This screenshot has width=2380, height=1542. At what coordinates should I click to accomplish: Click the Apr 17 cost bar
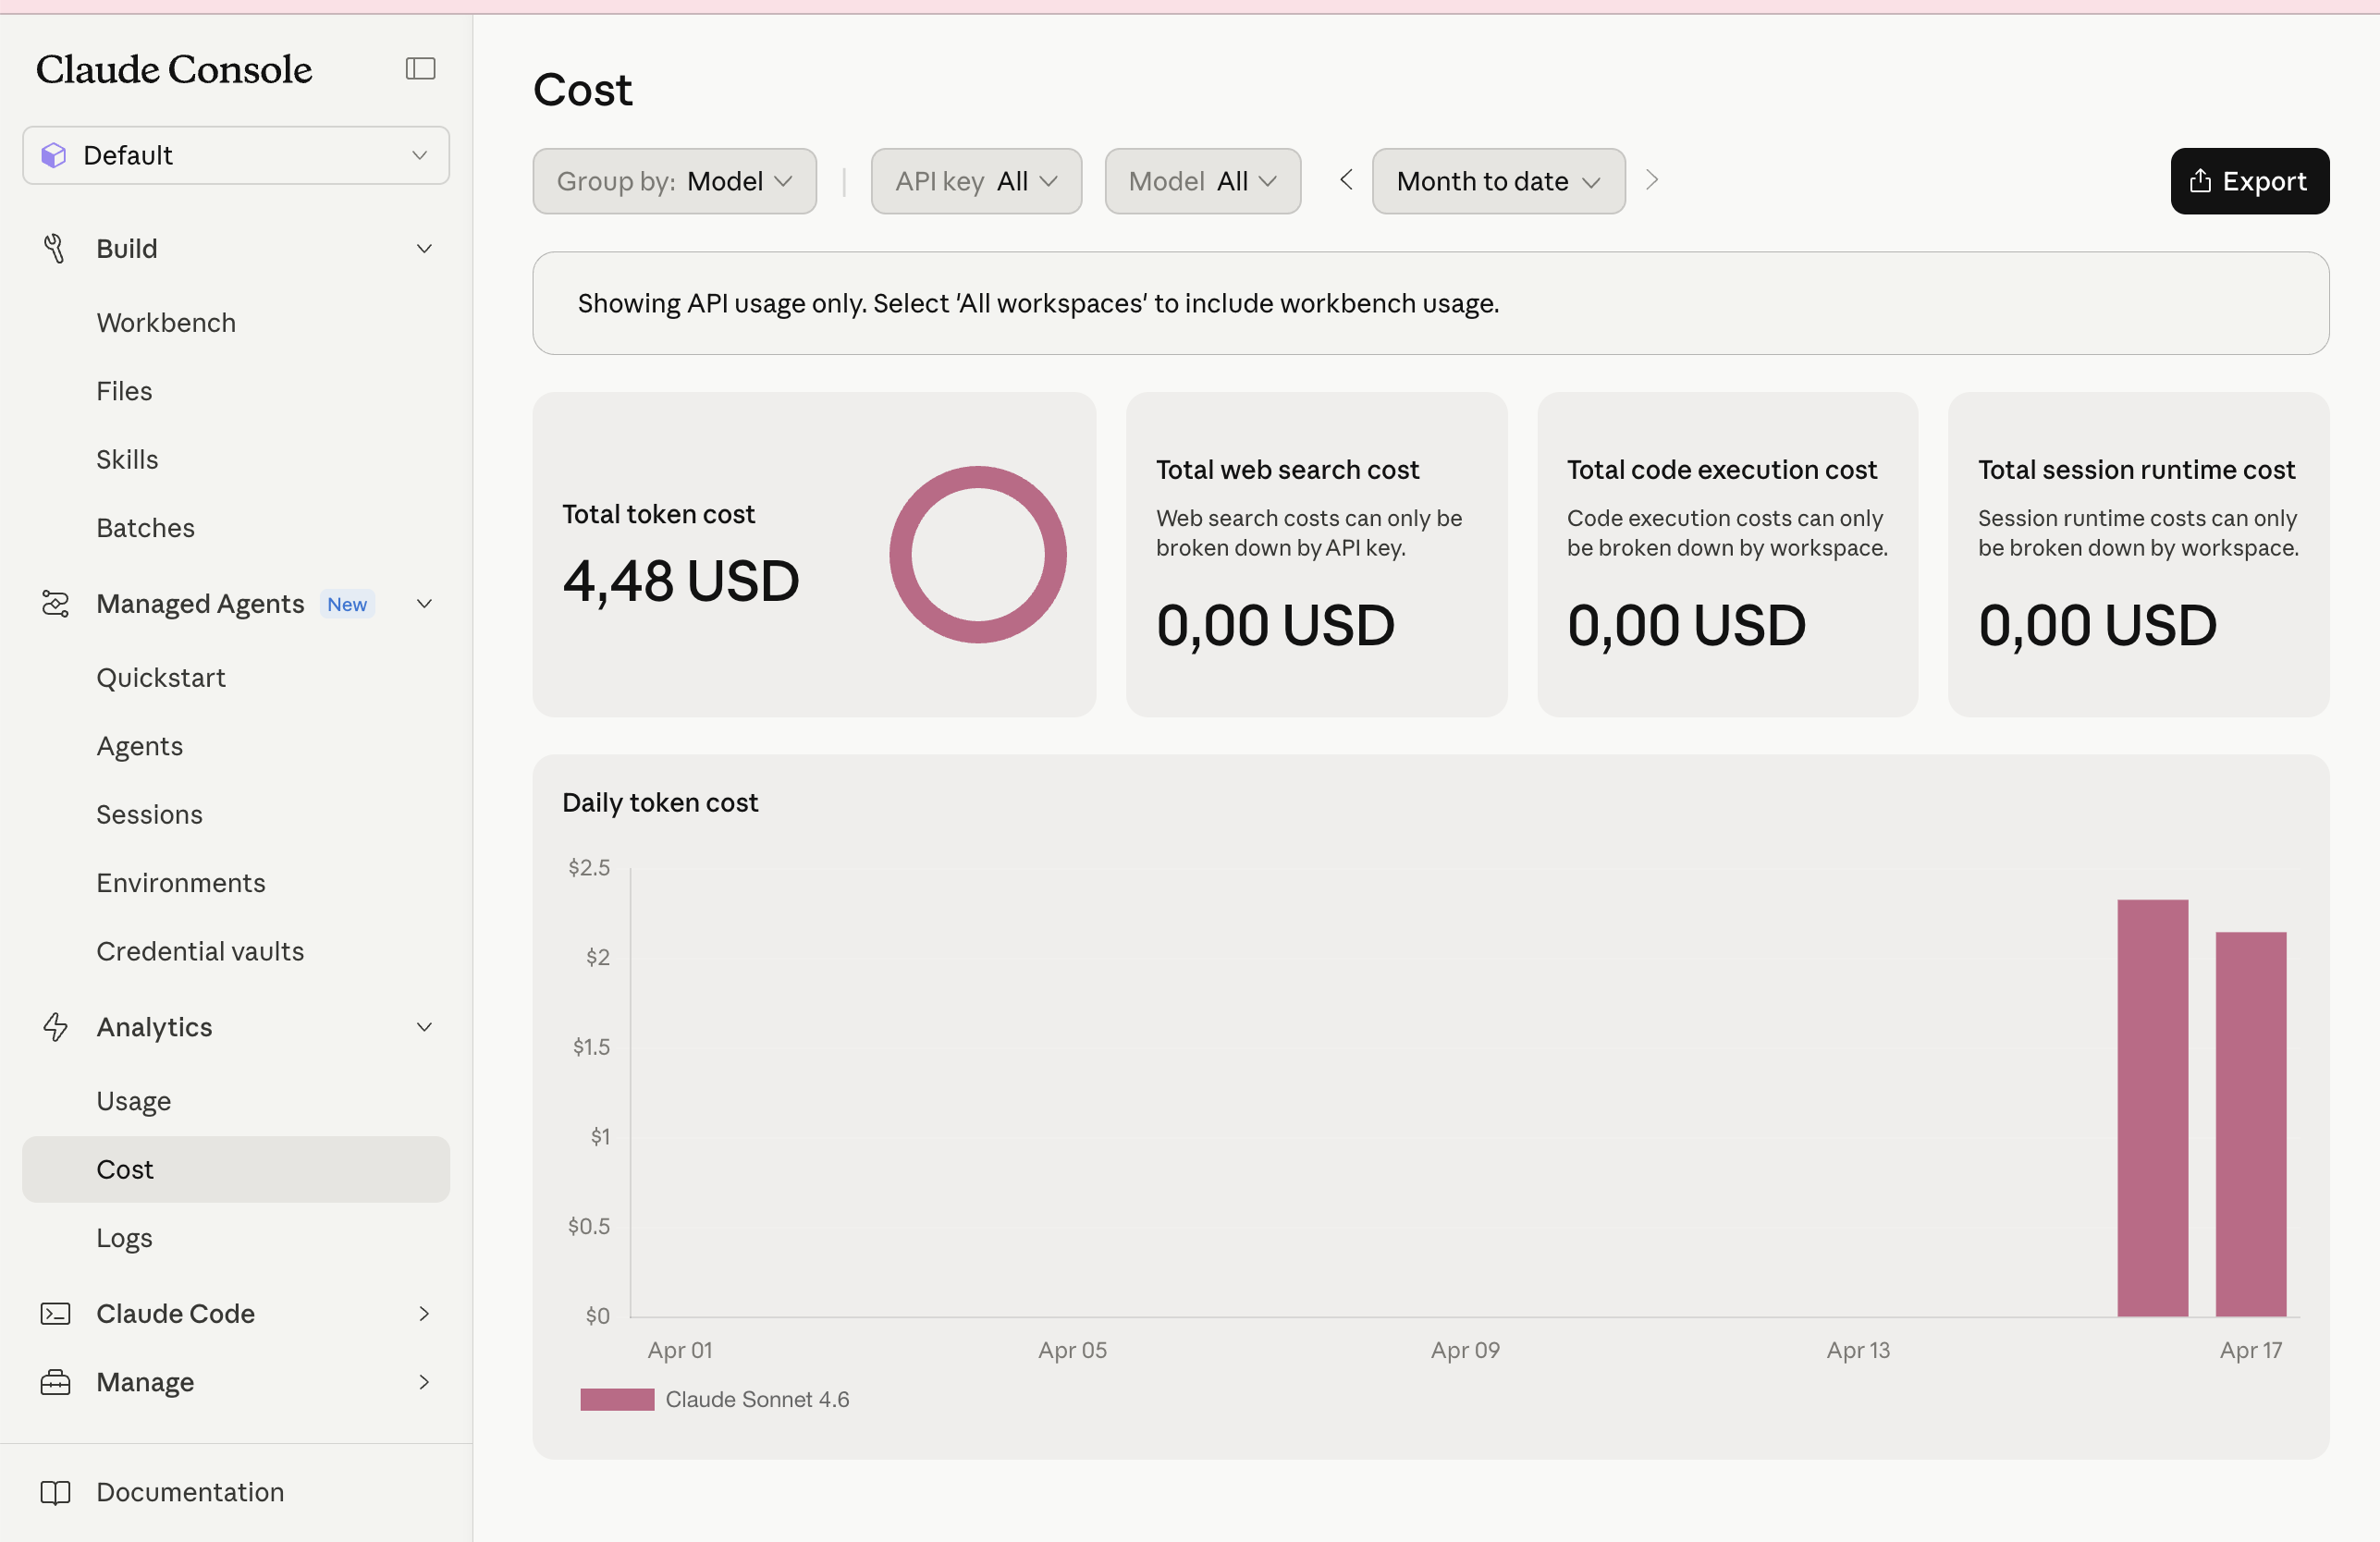[2250, 1124]
